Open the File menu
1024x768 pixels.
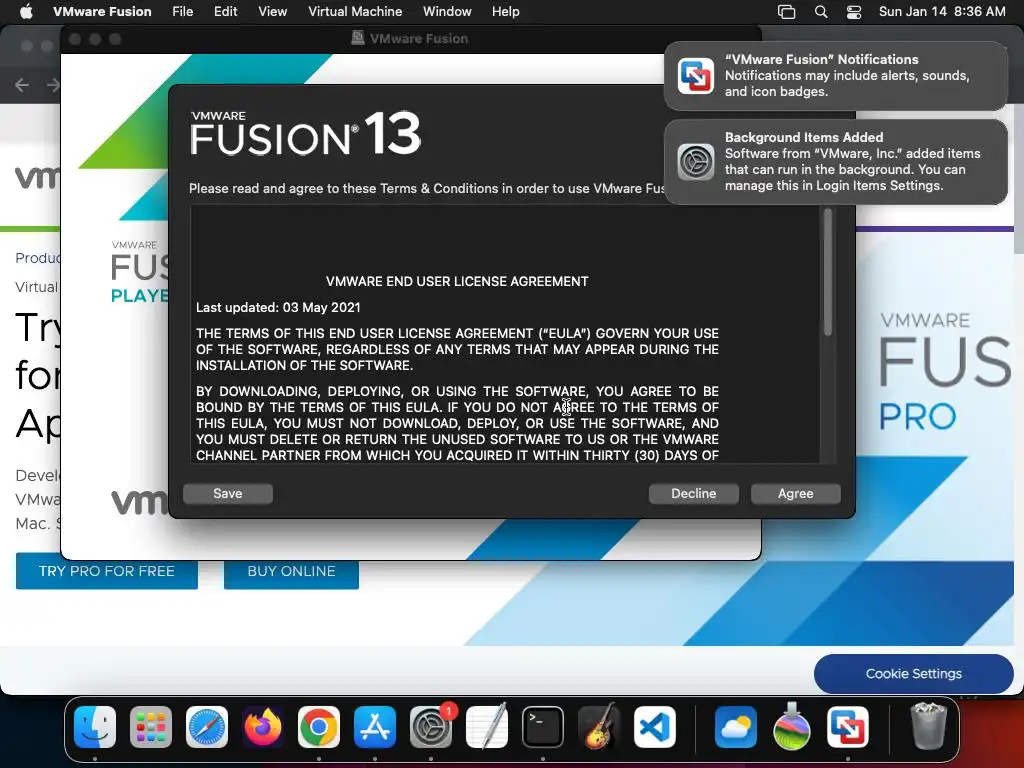(182, 11)
